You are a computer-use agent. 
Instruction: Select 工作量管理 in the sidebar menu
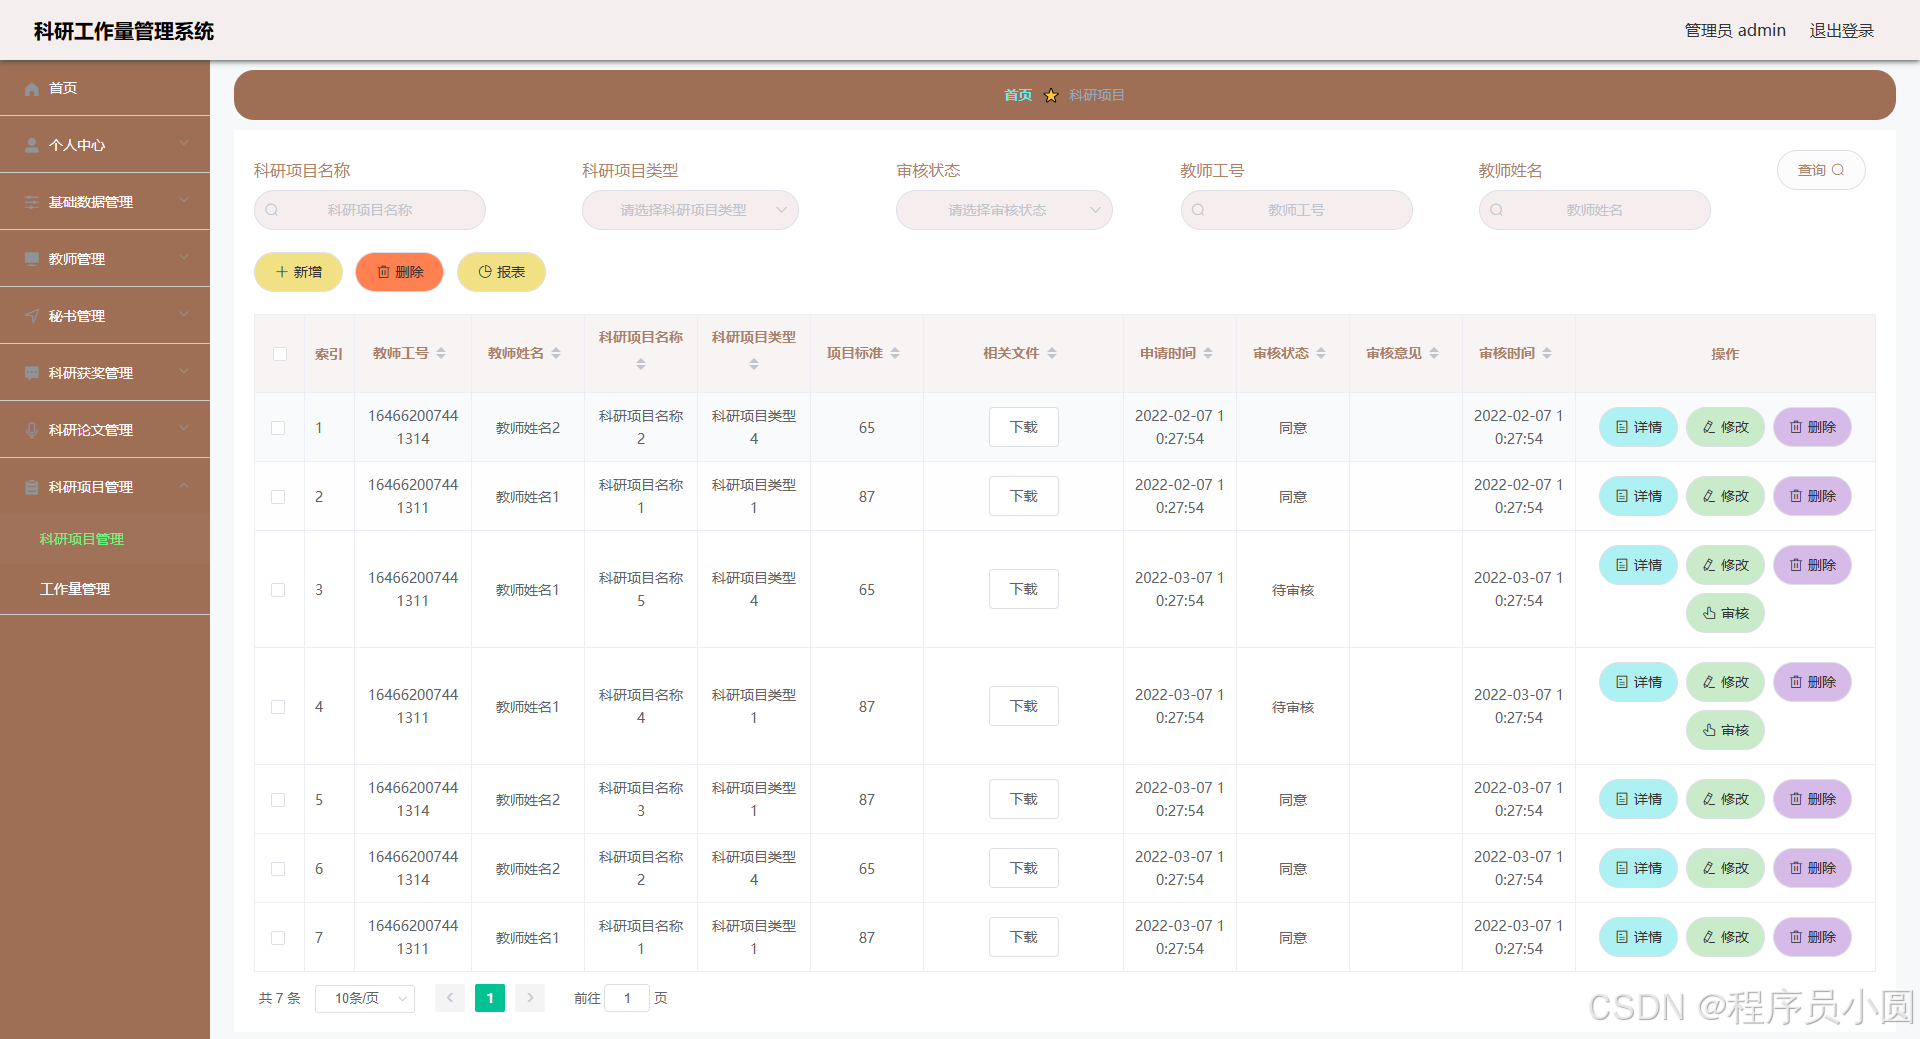75,589
